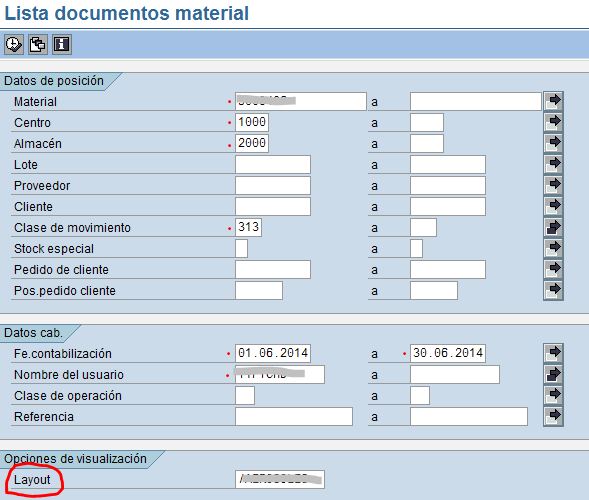Click the Material to-value input field
The height and width of the screenshot is (500, 589).
pos(476,101)
